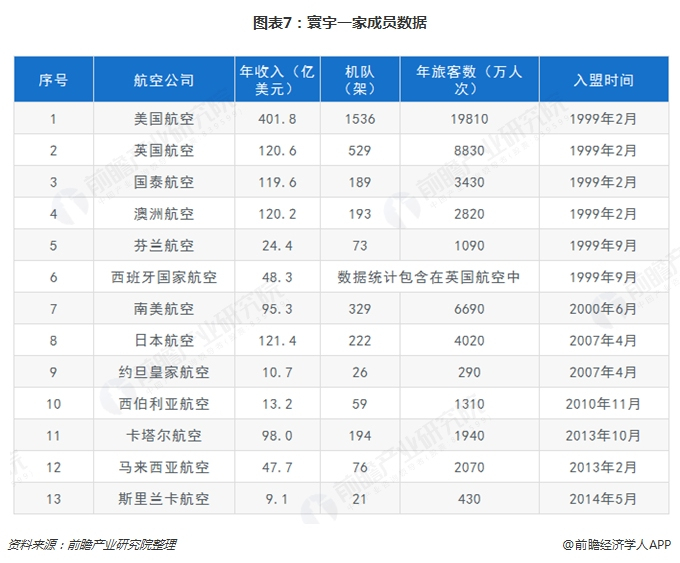Viewport: 680px width, 563px height.
Task: Click the 美国航空 cell
Action: click(164, 118)
